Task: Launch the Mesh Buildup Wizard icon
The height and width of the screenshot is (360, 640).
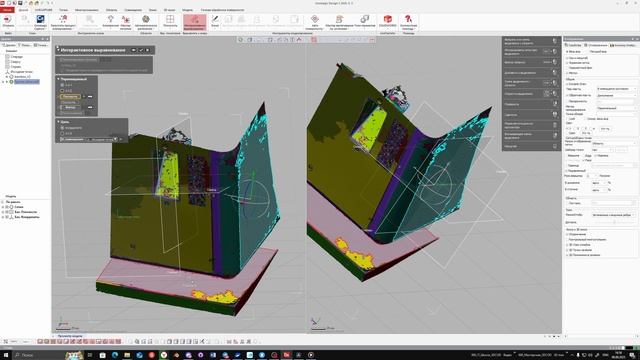Action: (126, 22)
